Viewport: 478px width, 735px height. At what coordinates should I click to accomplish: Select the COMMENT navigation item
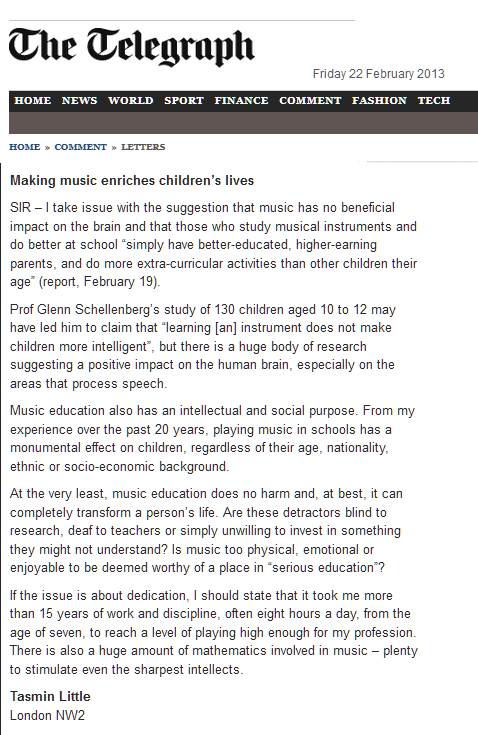click(310, 101)
